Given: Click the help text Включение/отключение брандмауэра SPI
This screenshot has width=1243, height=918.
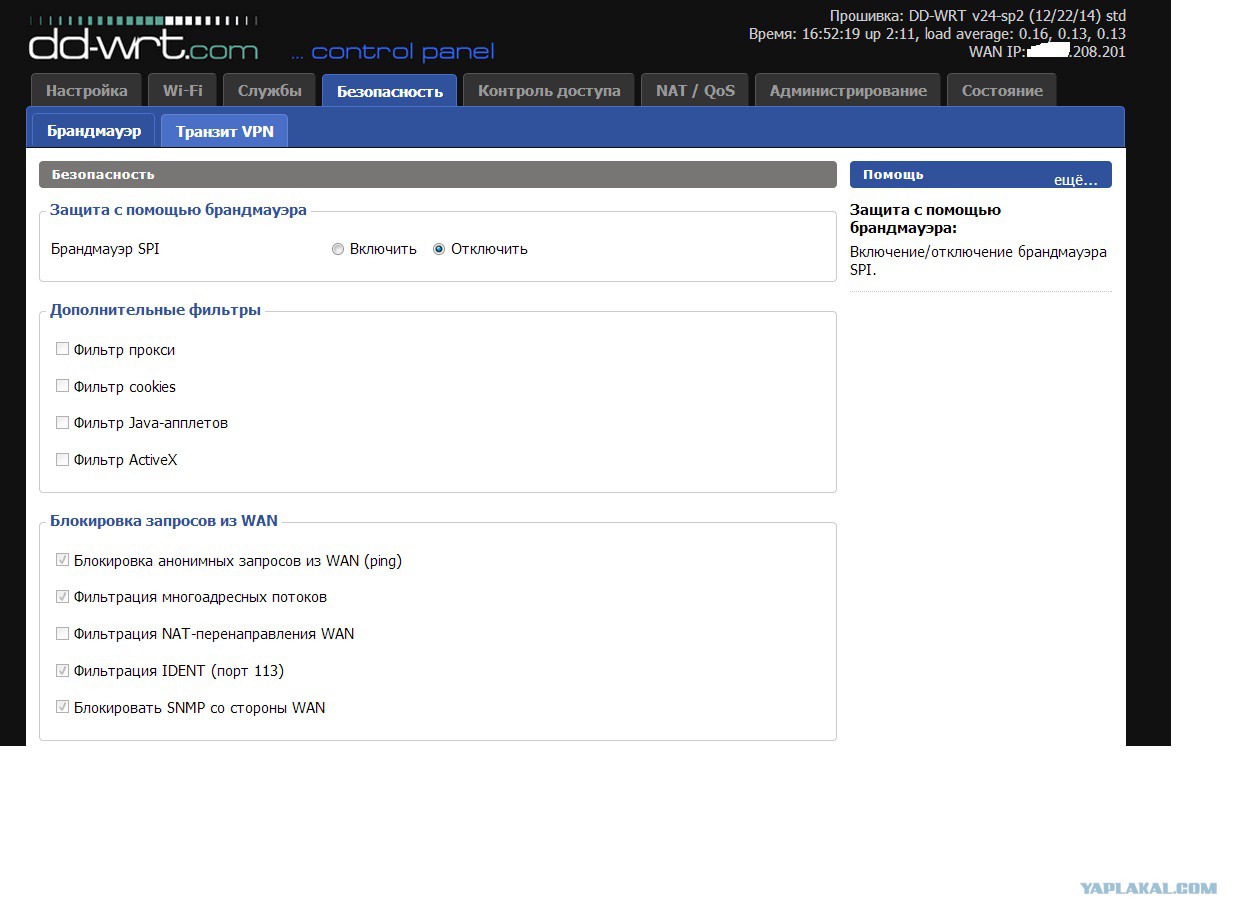Looking at the screenshot, I should pos(978,261).
